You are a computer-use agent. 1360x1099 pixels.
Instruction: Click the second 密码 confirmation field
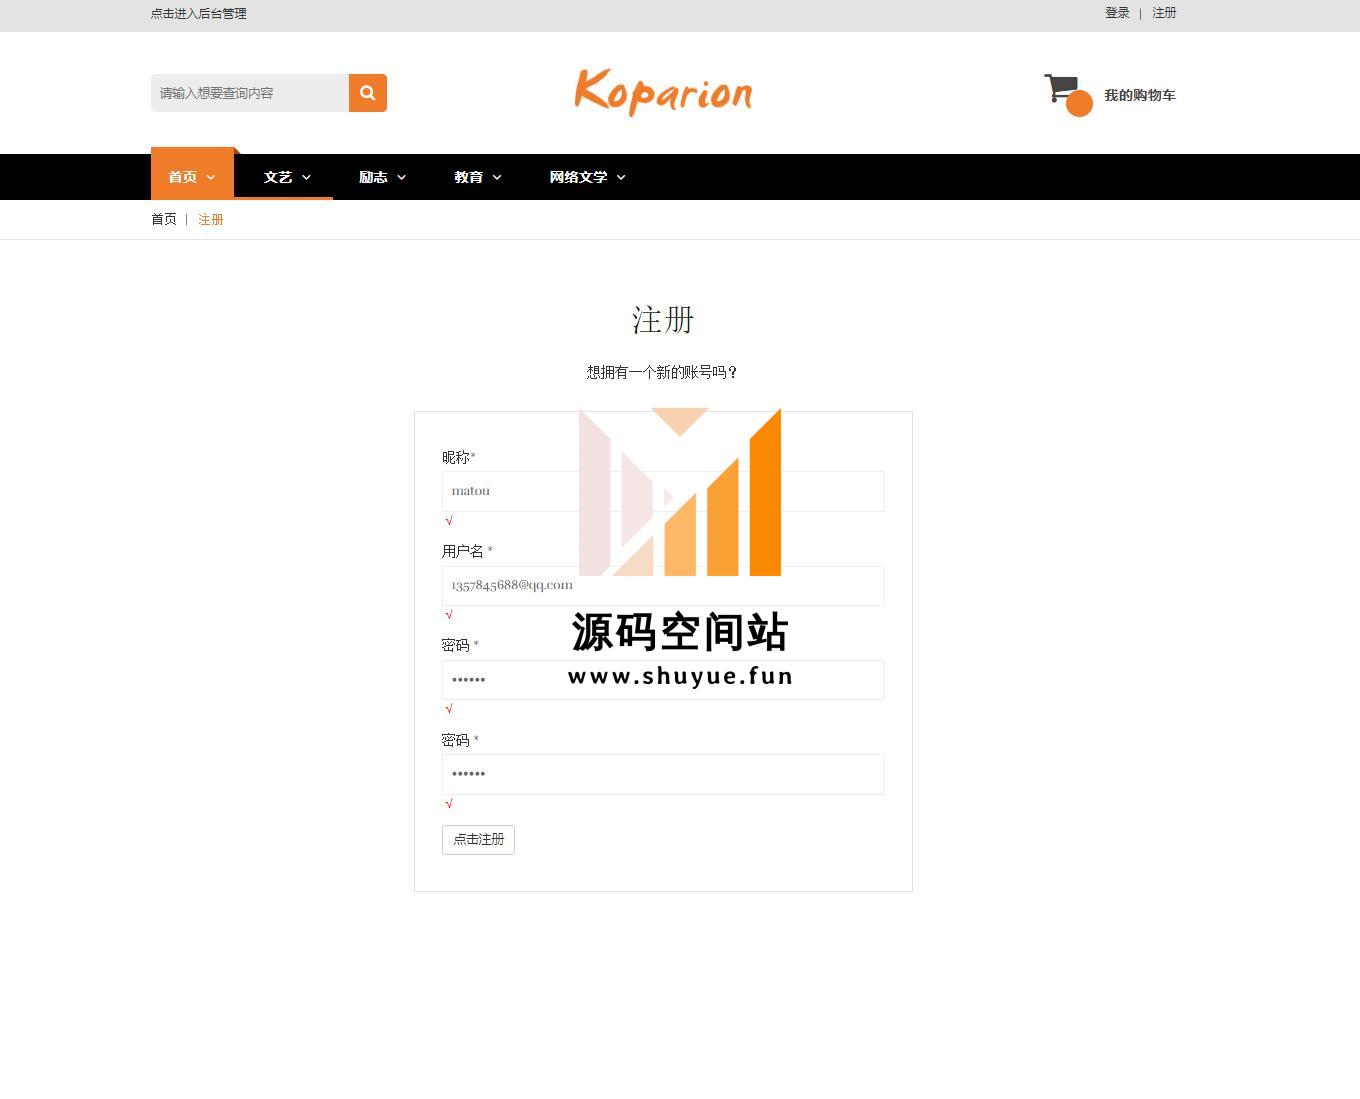tap(663, 774)
